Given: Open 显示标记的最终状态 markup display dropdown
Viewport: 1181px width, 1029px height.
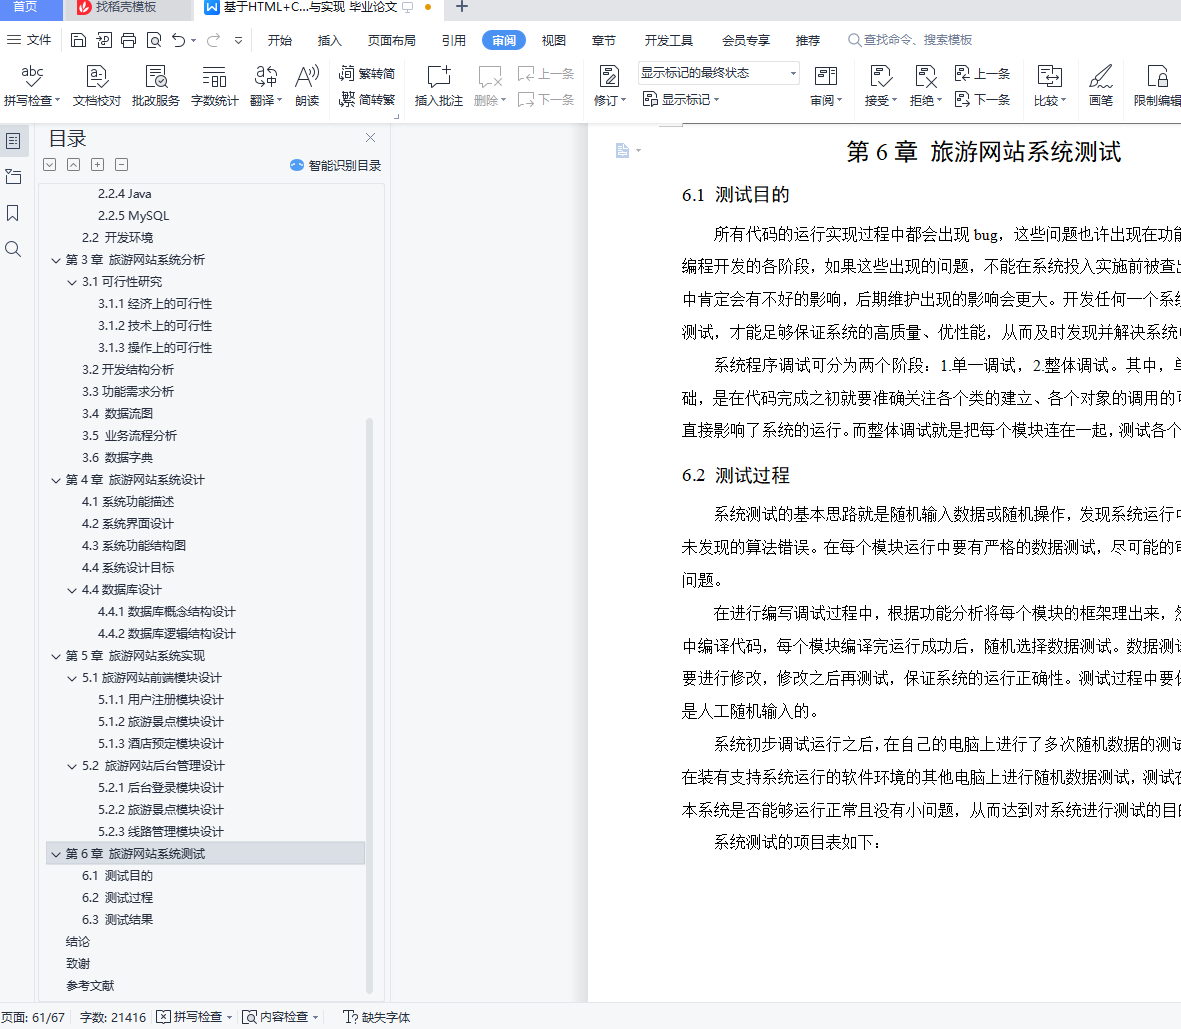Looking at the screenshot, I should click(718, 73).
